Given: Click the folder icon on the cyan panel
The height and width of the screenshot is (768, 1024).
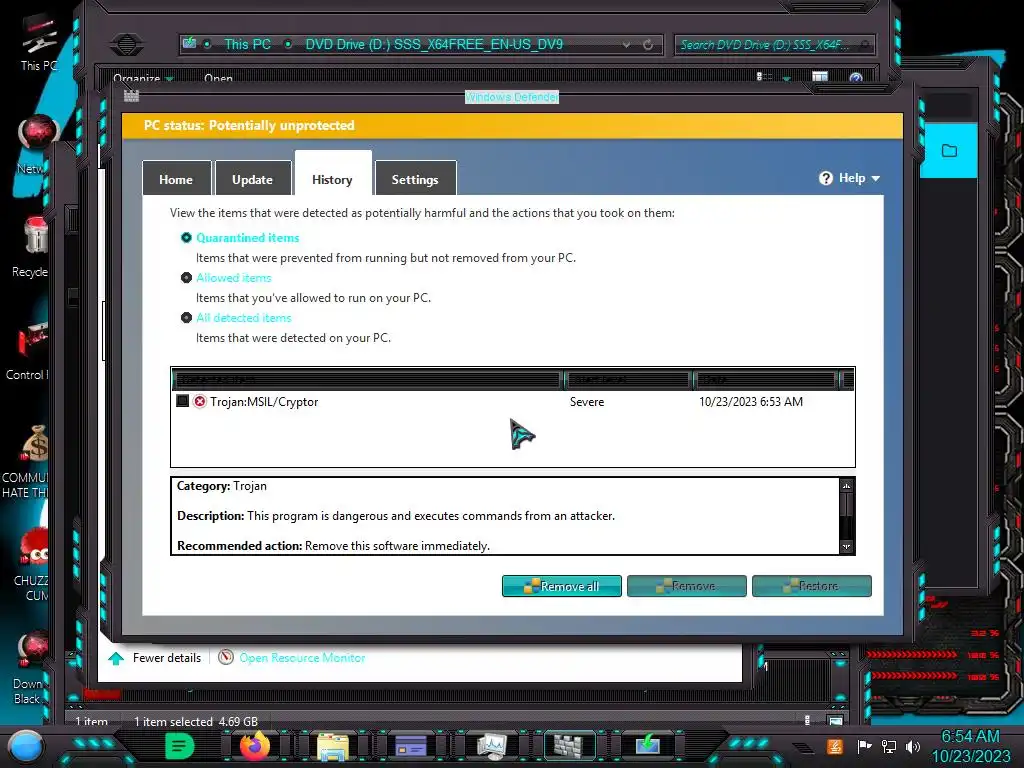Looking at the screenshot, I should point(949,151).
